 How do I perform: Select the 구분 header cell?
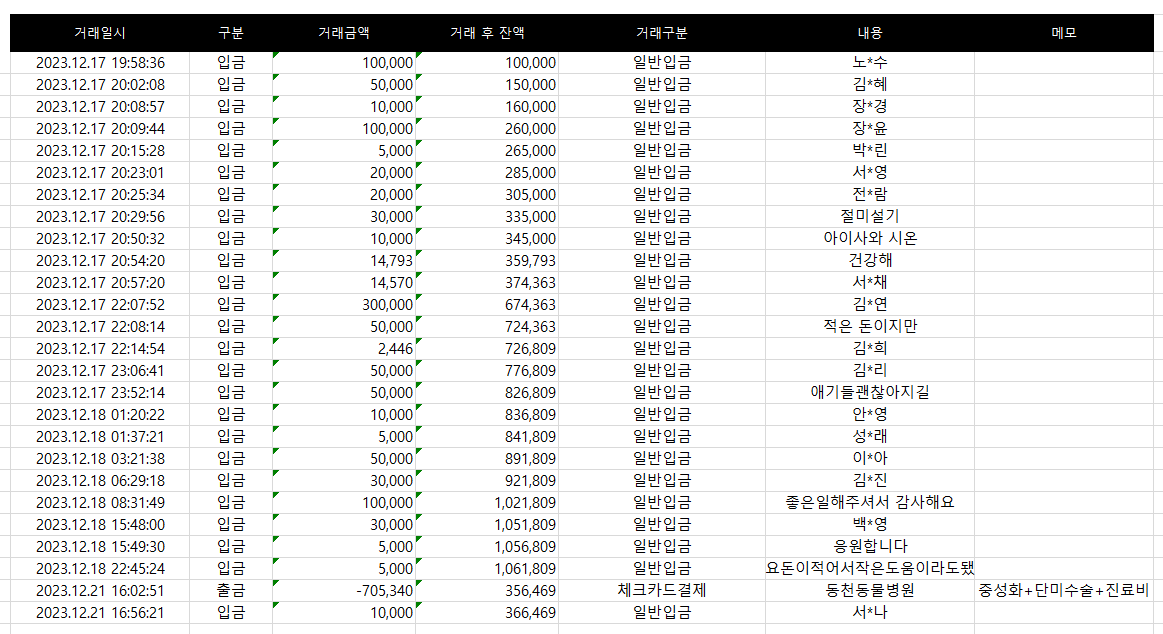(231, 33)
